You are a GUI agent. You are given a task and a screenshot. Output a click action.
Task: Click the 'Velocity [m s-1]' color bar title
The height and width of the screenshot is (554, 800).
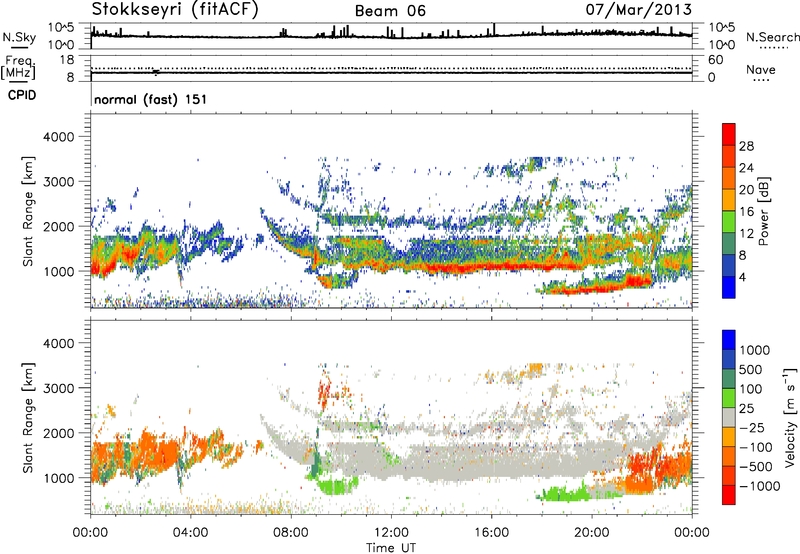click(790, 418)
